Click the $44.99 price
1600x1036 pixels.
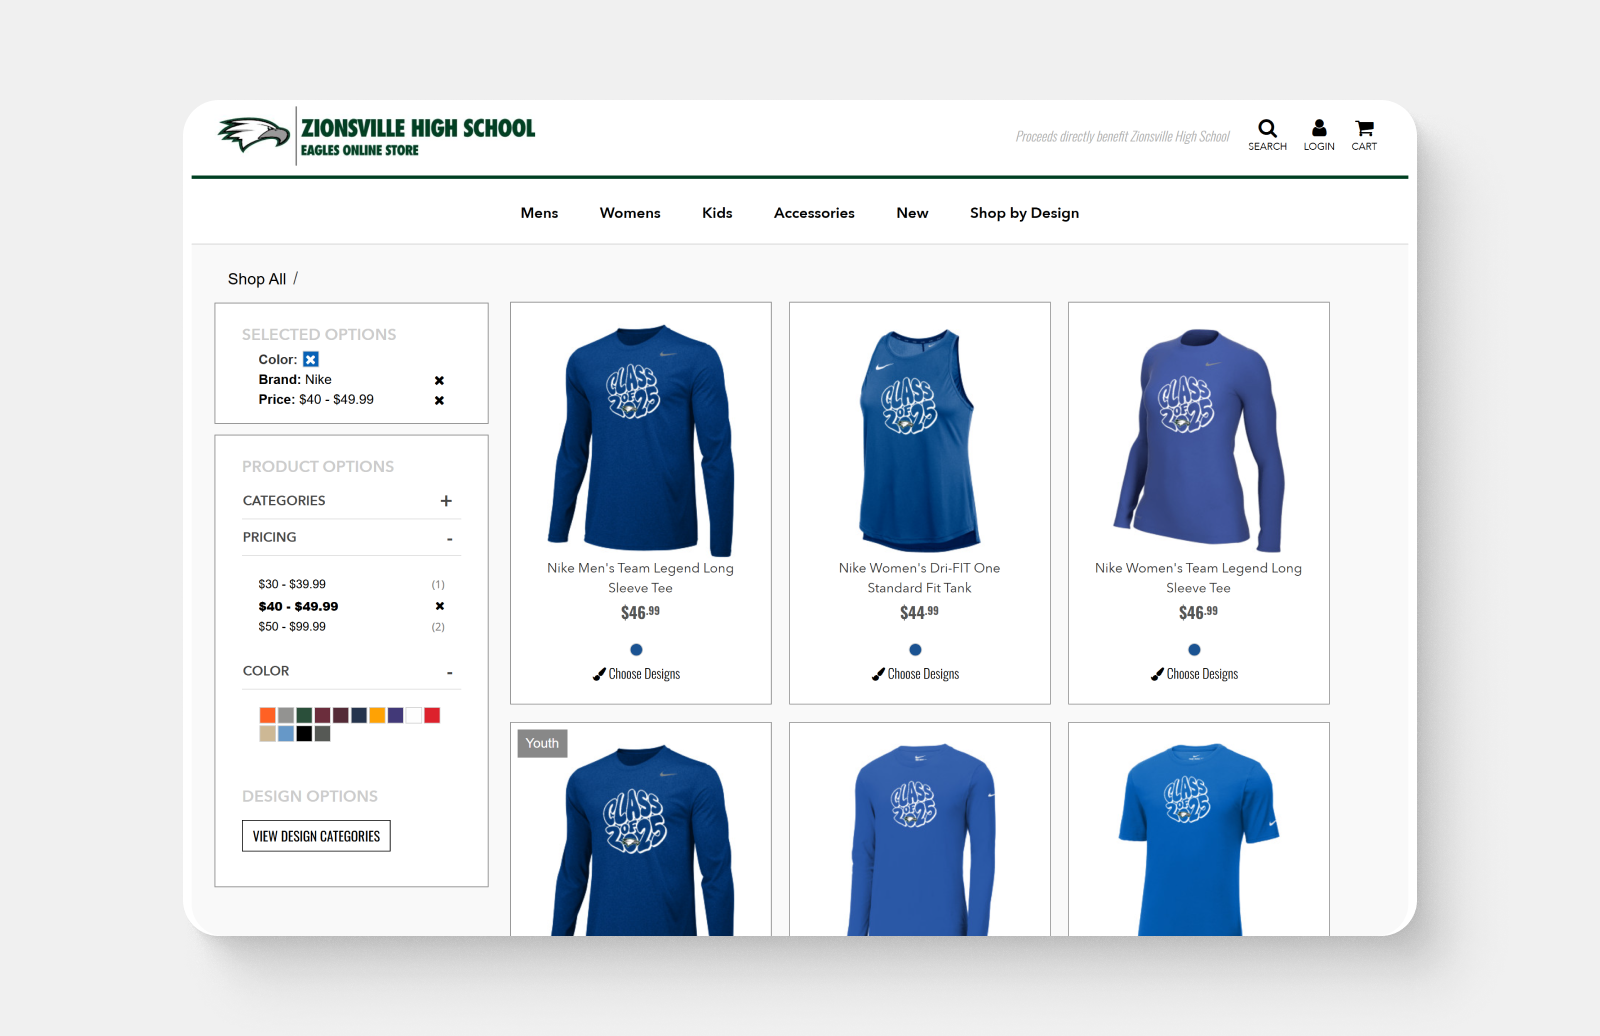(x=919, y=612)
